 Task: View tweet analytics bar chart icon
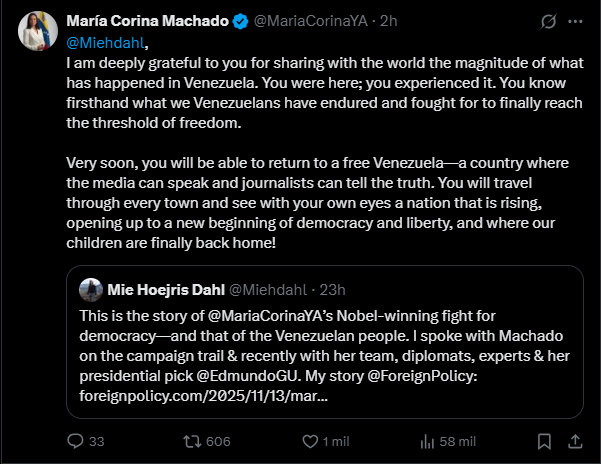tap(425, 441)
